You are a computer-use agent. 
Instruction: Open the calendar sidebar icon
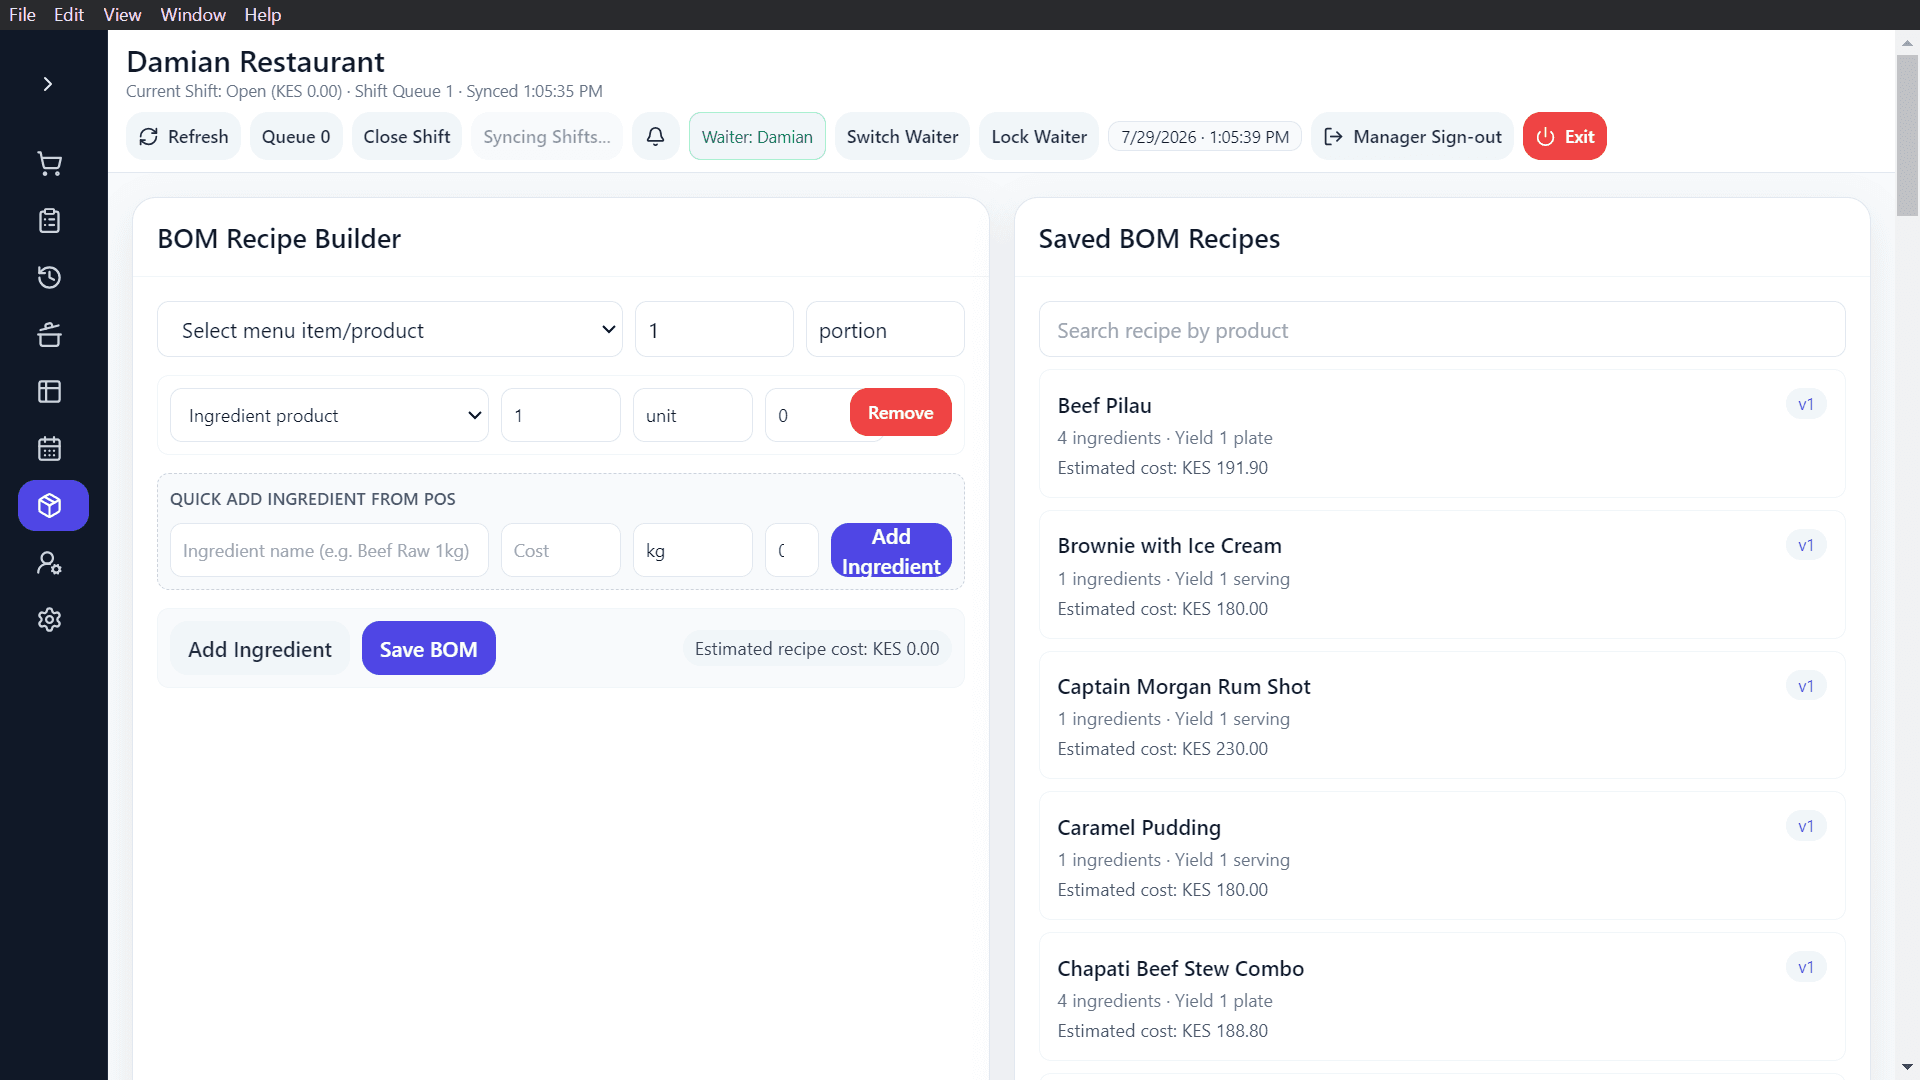coord(50,449)
